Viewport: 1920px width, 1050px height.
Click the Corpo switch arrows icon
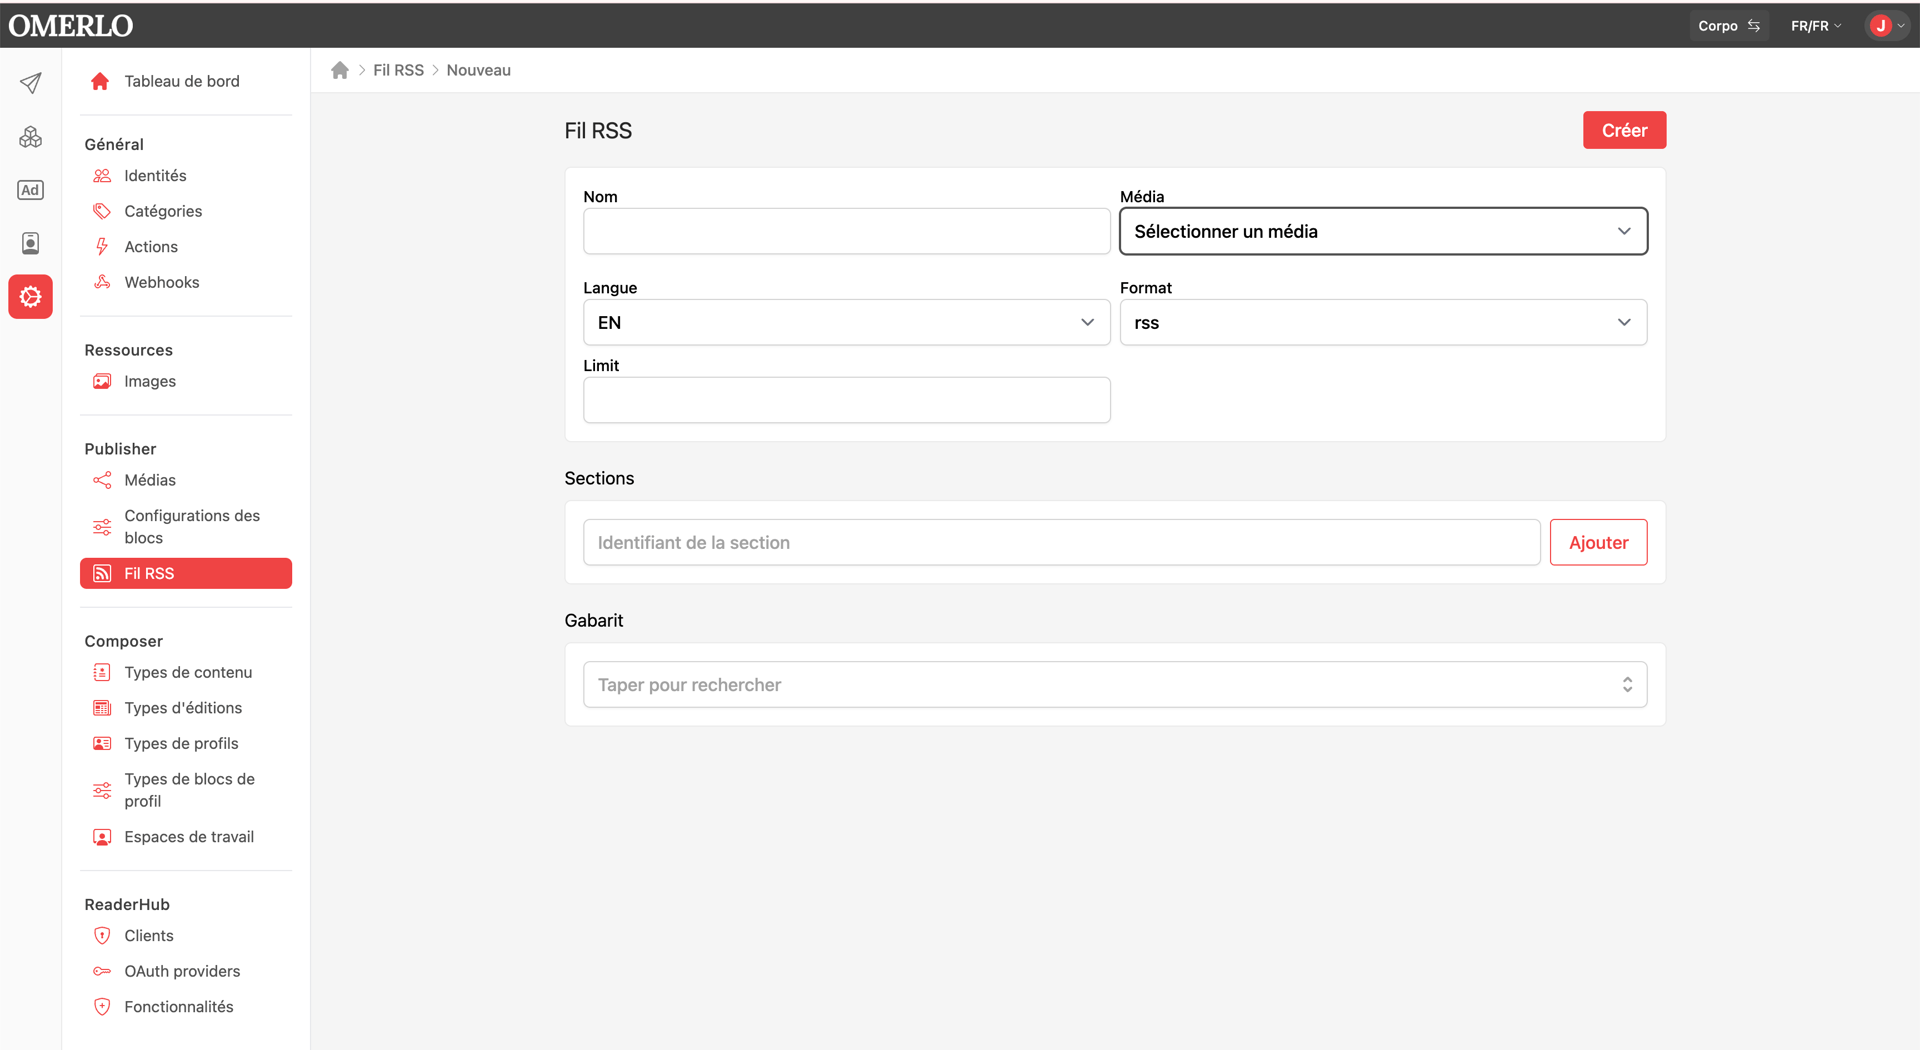(x=1754, y=26)
